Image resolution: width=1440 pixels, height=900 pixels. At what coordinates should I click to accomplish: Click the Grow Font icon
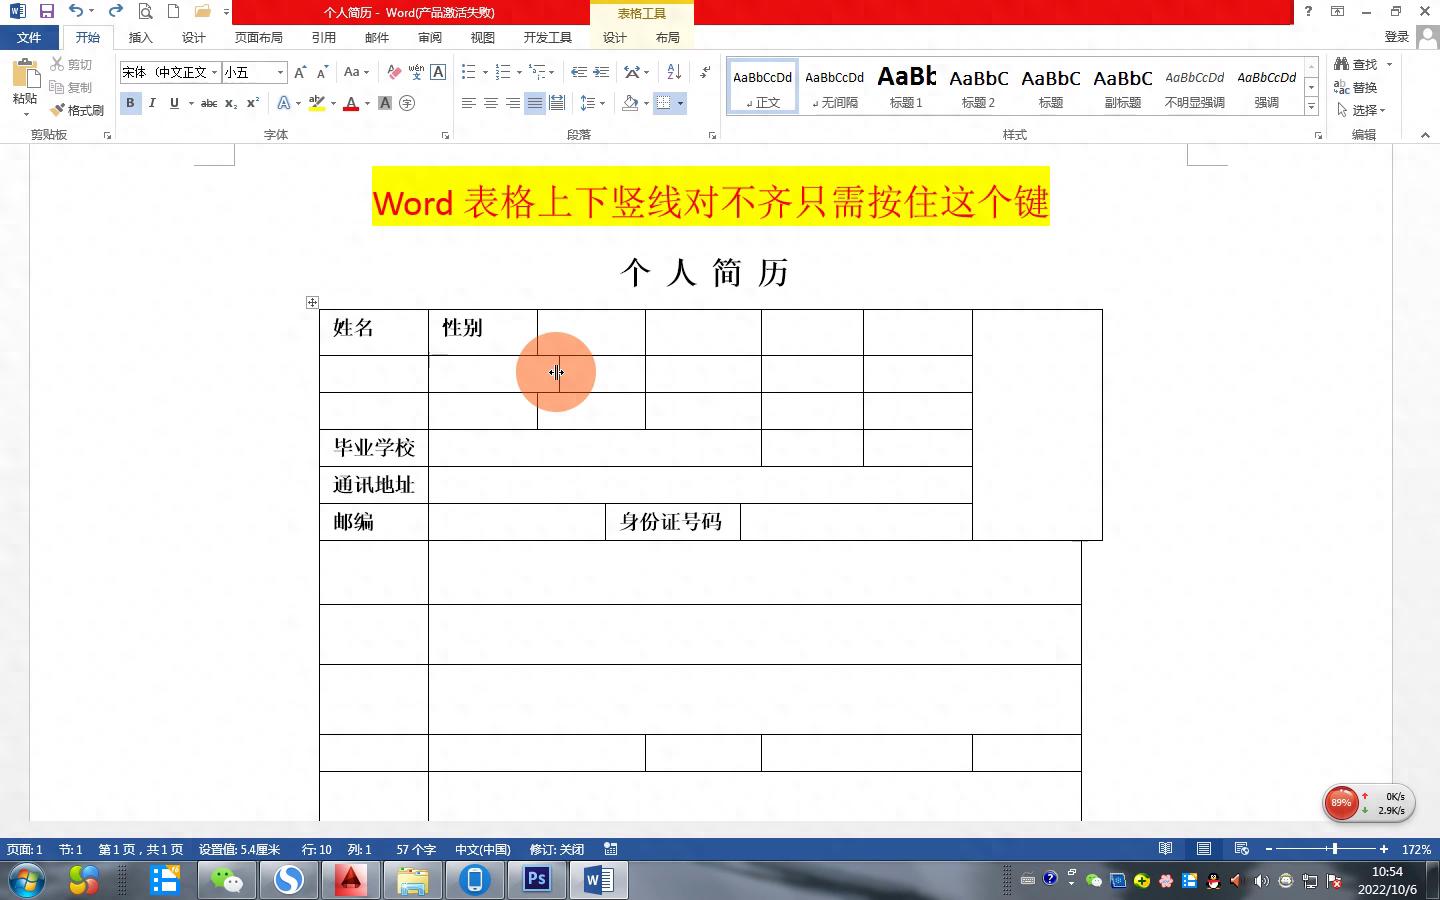pyautogui.click(x=300, y=72)
